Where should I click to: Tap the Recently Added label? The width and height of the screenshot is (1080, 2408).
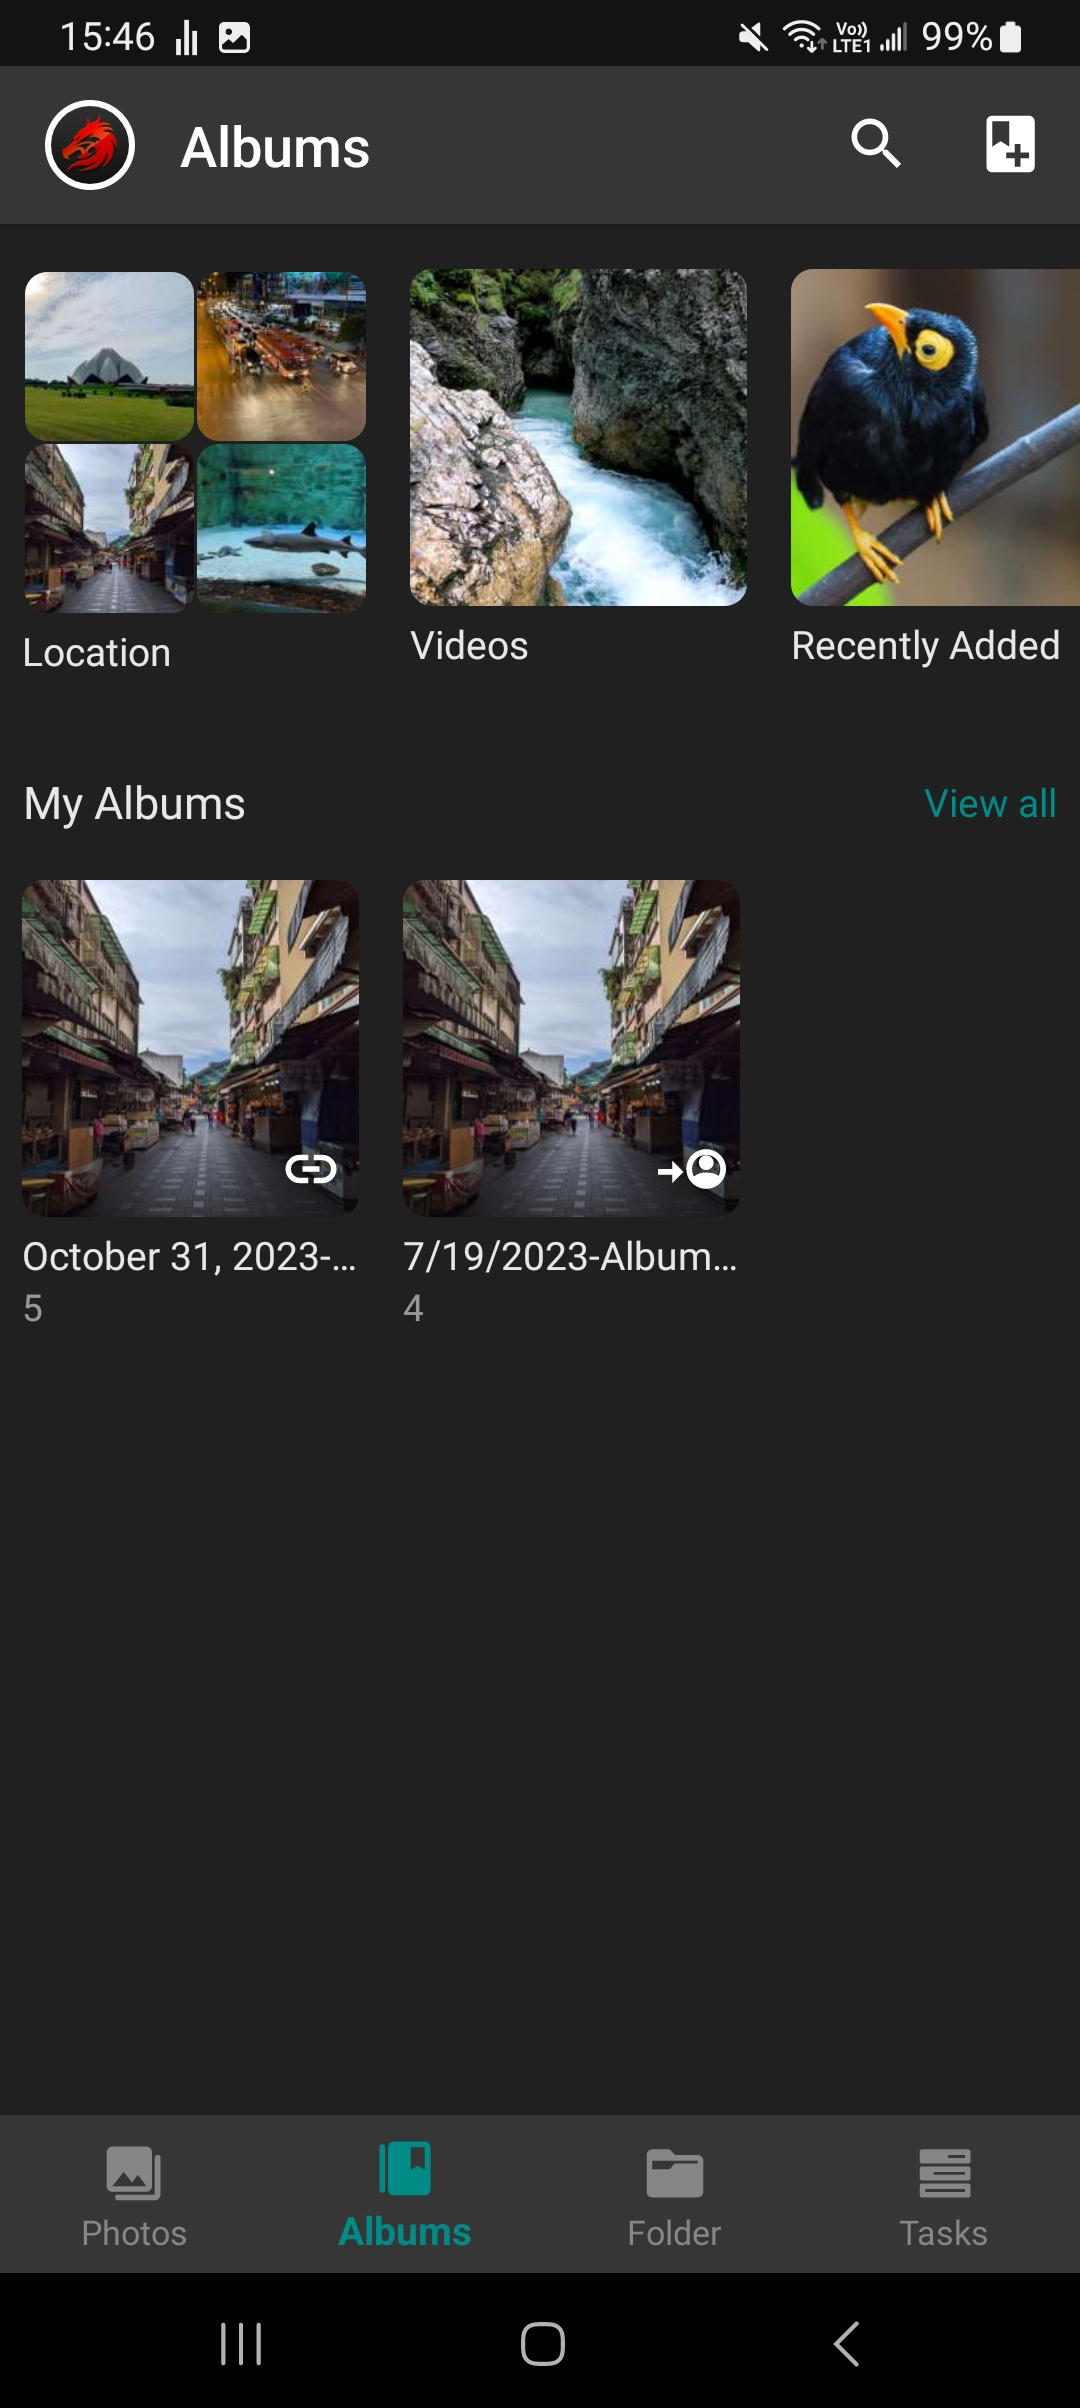925,646
